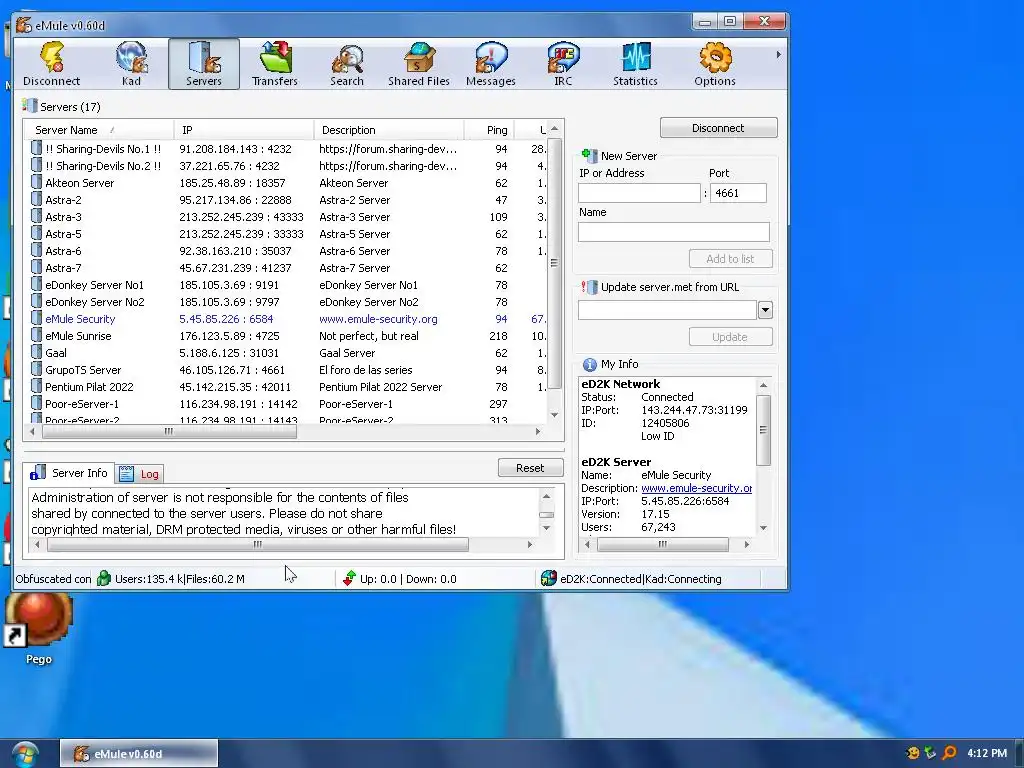This screenshot has height=768, width=1024.
Task: Click the Add to list button
Action: point(730,259)
